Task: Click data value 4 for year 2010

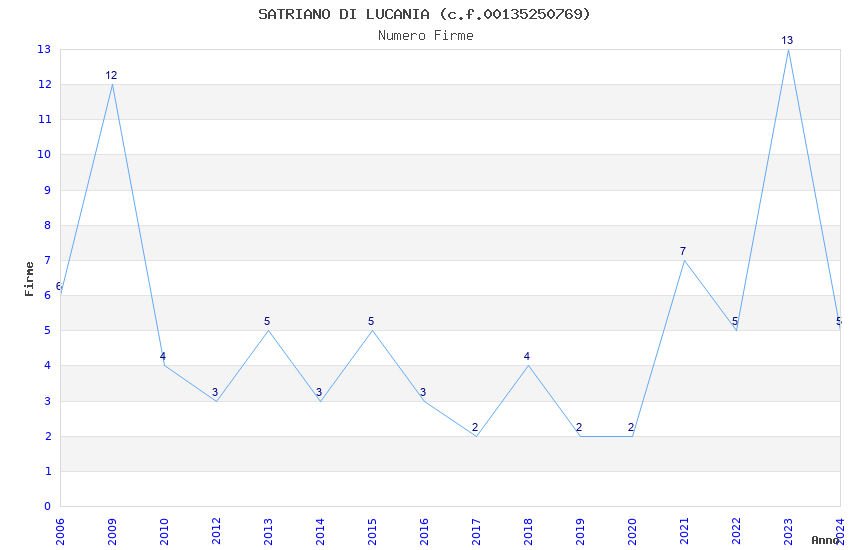Action: tap(163, 356)
